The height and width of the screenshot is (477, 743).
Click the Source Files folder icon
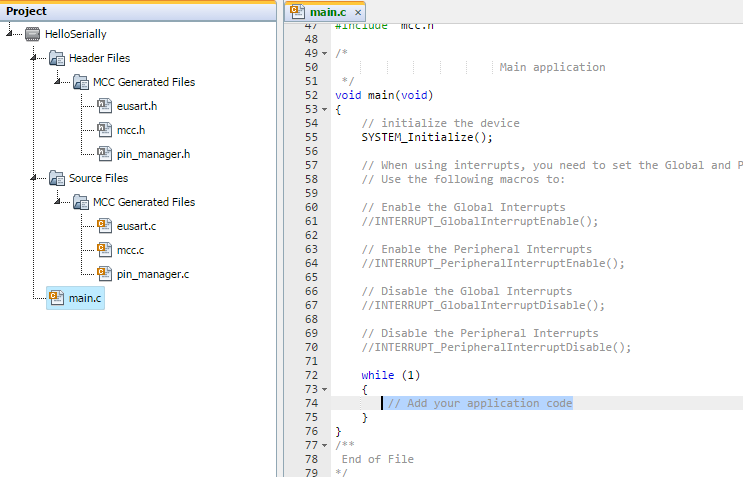(57, 178)
